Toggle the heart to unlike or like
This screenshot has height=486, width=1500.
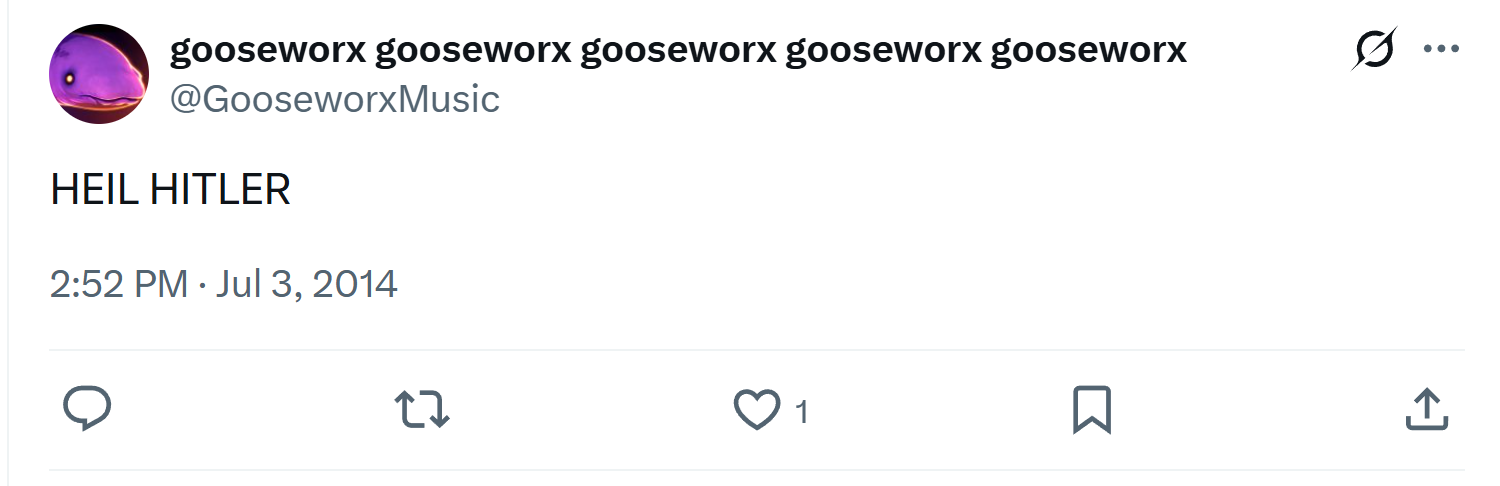click(x=757, y=410)
